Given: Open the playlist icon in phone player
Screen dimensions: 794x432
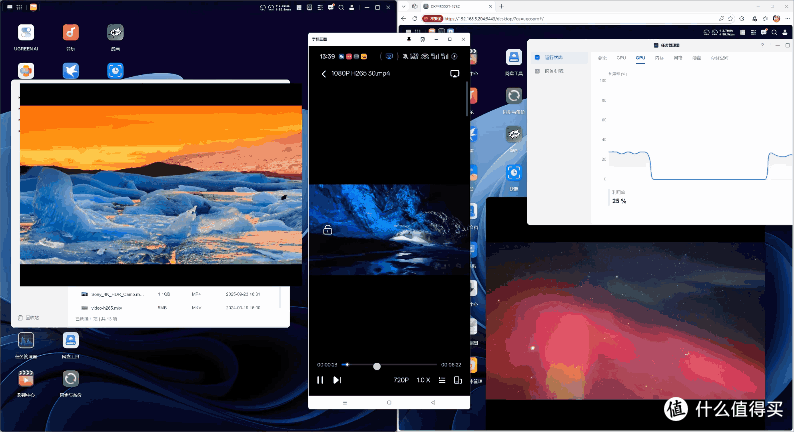Looking at the screenshot, I should [442, 380].
